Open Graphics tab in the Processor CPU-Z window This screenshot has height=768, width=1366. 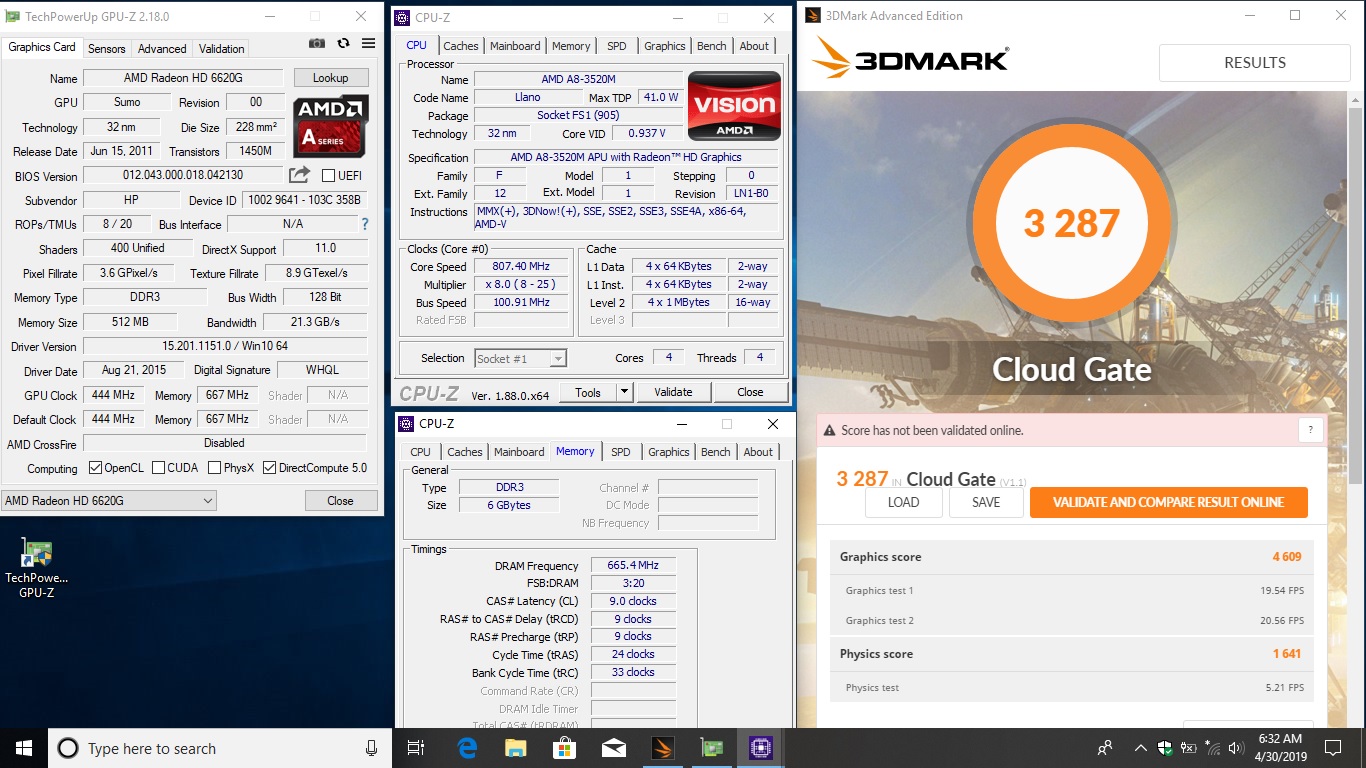[x=665, y=46]
